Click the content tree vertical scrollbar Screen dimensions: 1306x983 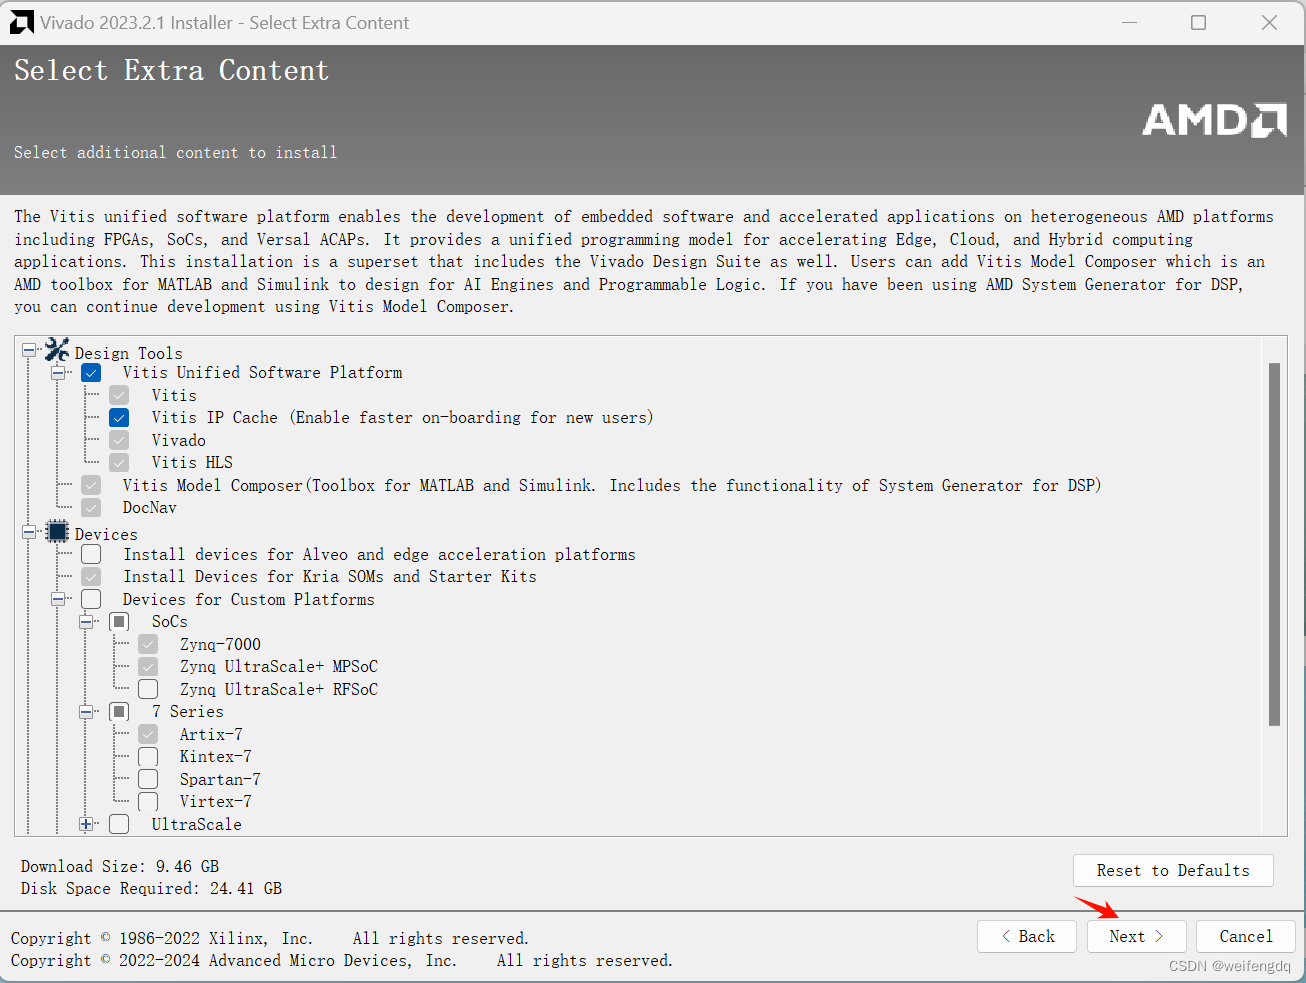pyautogui.click(x=1274, y=544)
